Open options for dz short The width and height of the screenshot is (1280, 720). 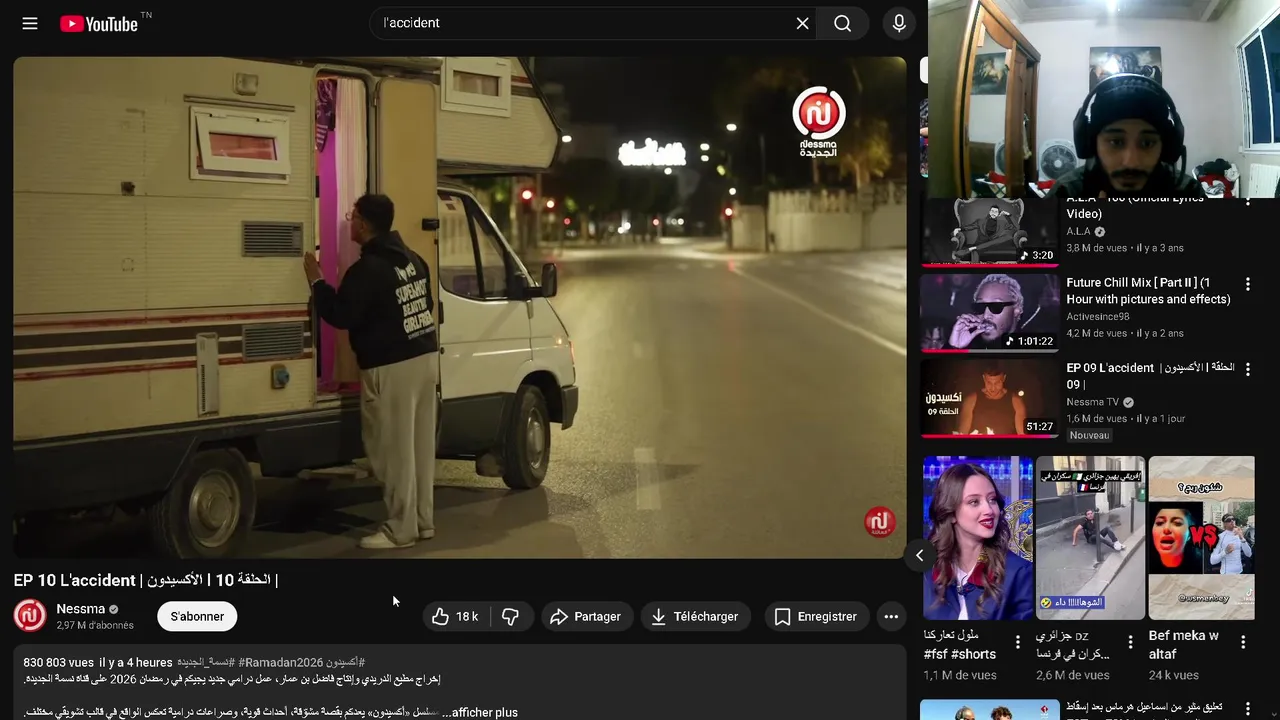(1130, 642)
